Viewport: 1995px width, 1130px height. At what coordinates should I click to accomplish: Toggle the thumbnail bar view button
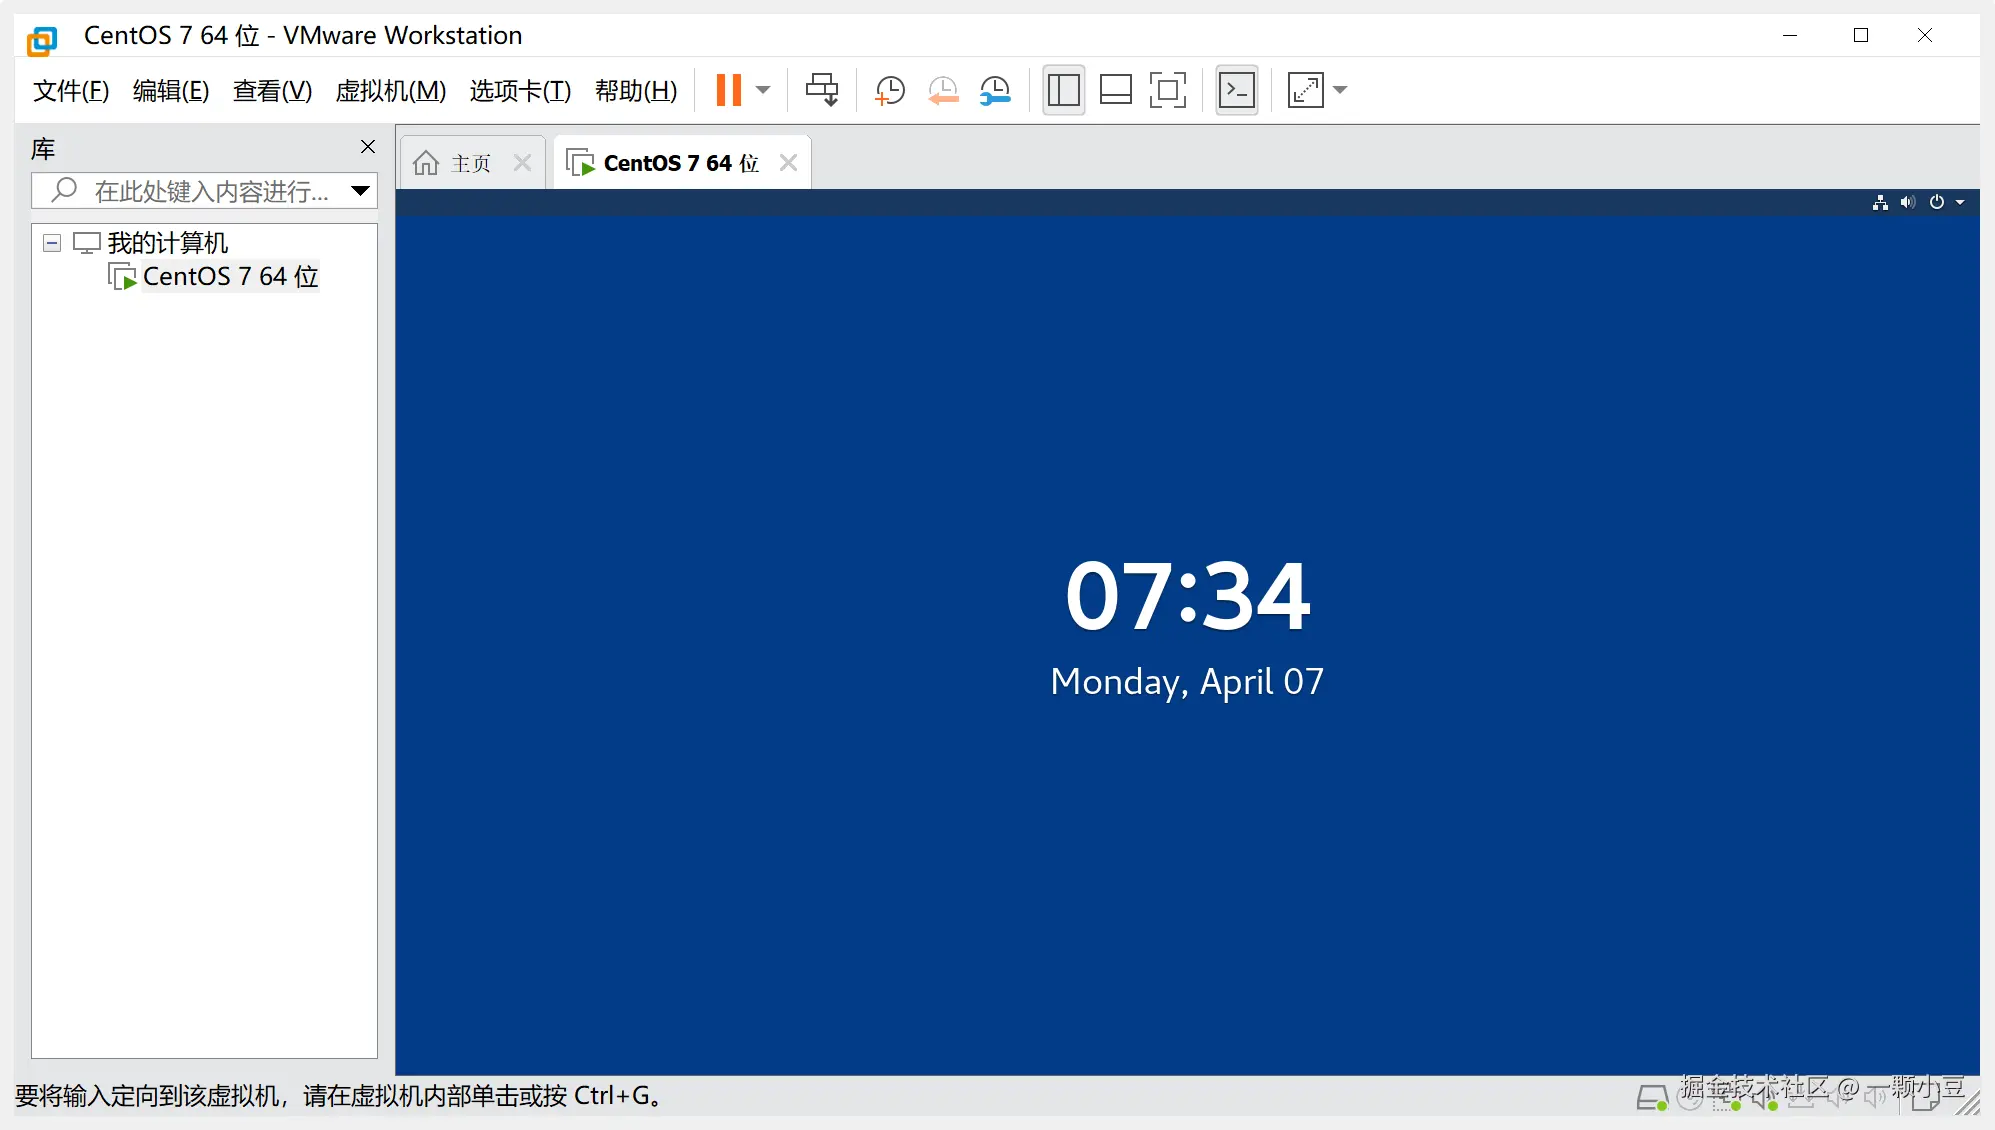pos(1115,90)
